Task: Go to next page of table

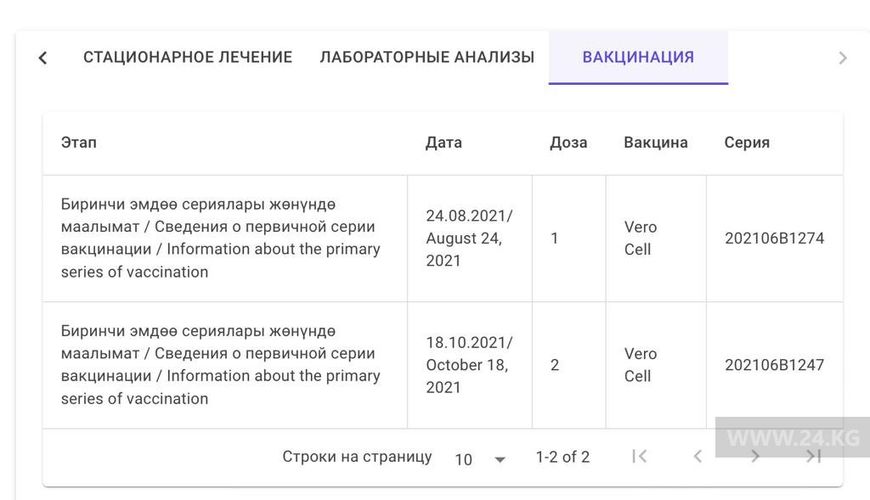Action: pyautogui.click(x=756, y=457)
